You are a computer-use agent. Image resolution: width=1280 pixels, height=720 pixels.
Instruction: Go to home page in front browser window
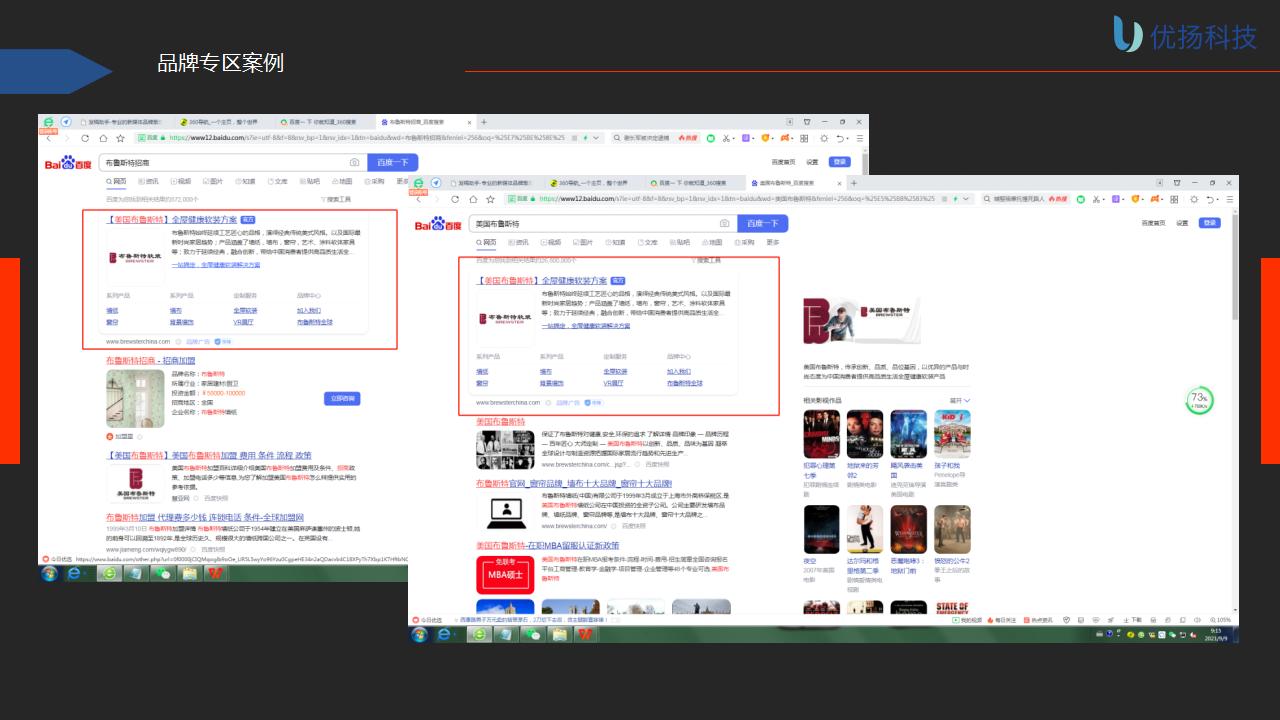click(x=473, y=199)
